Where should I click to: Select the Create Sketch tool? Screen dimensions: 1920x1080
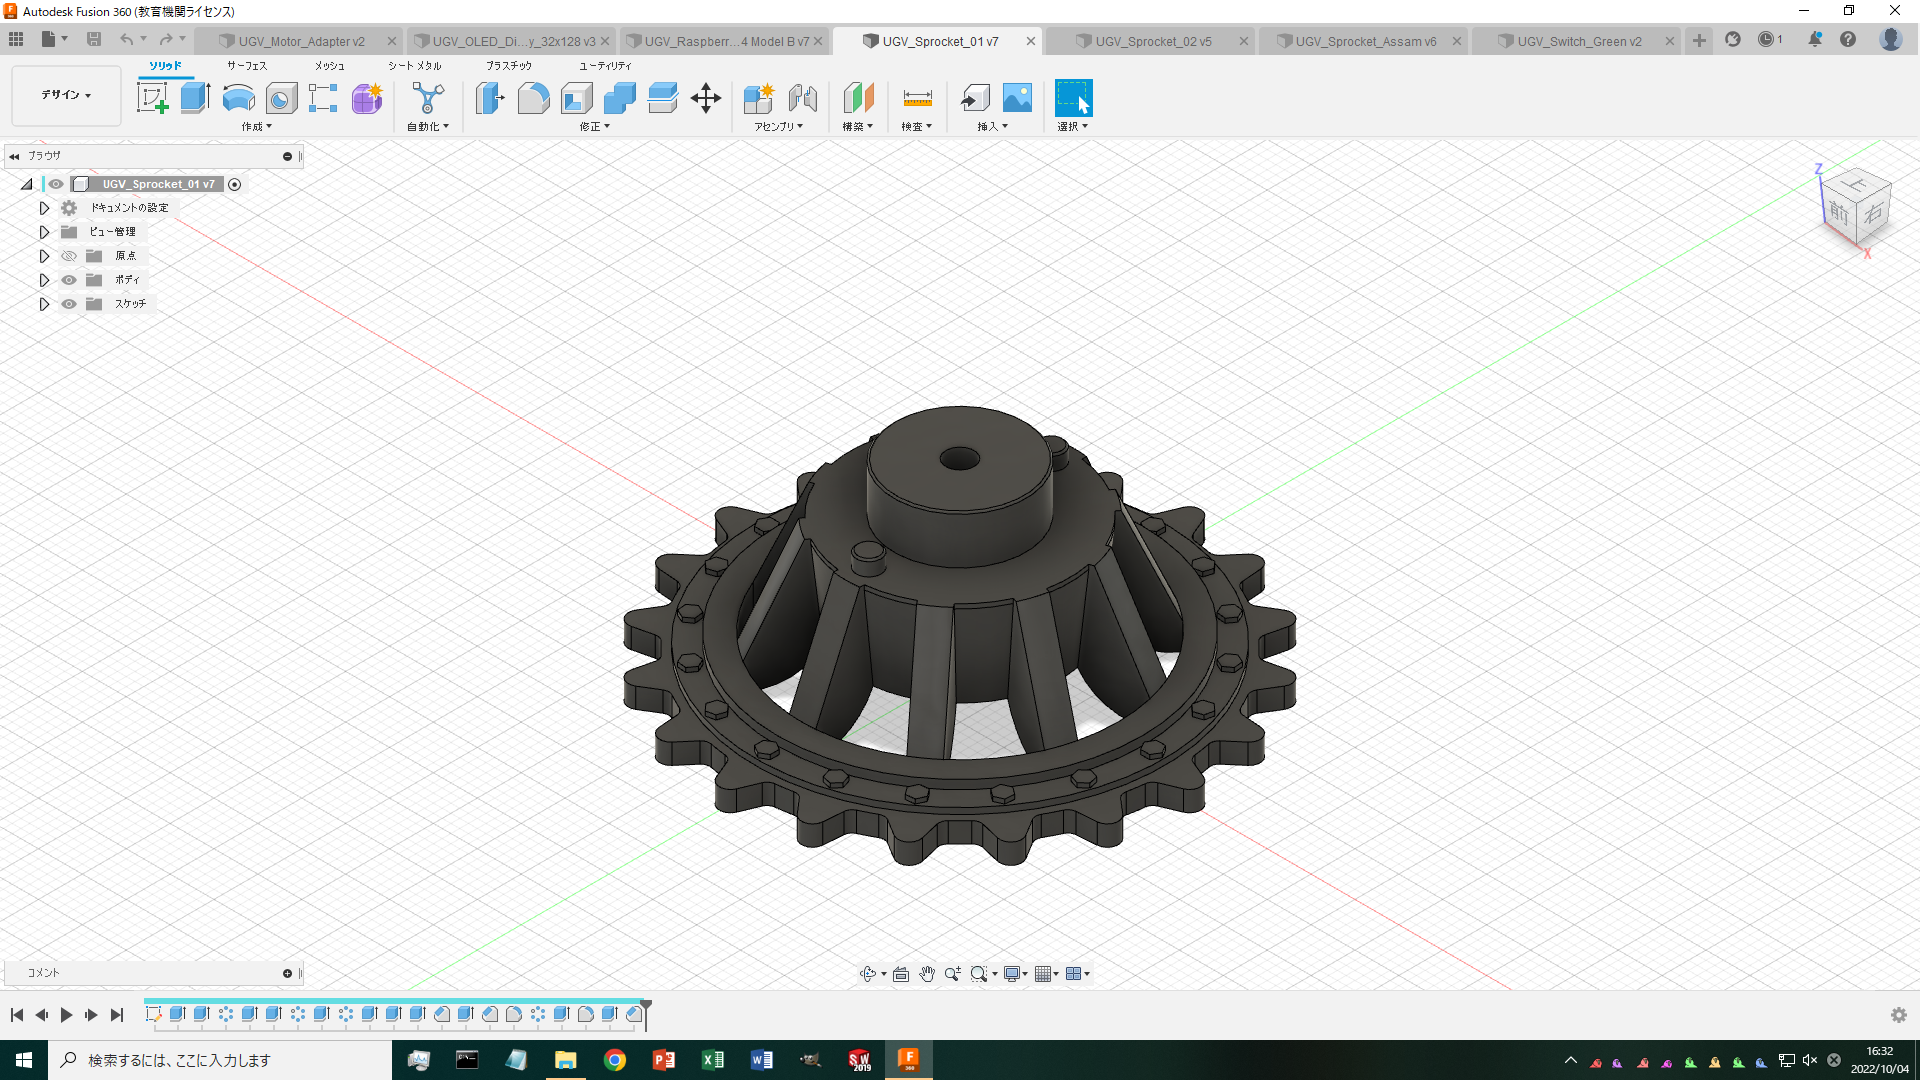coord(152,98)
